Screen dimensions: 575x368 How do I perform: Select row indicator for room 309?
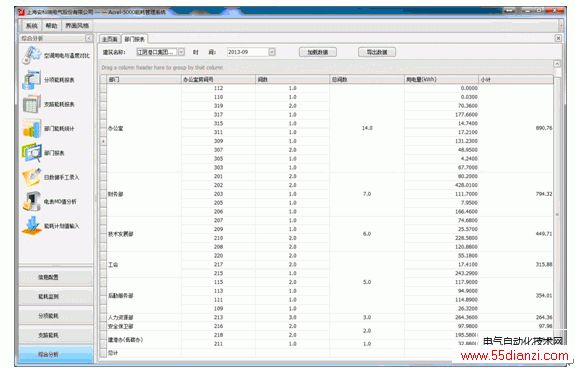(x=103, y=141)
